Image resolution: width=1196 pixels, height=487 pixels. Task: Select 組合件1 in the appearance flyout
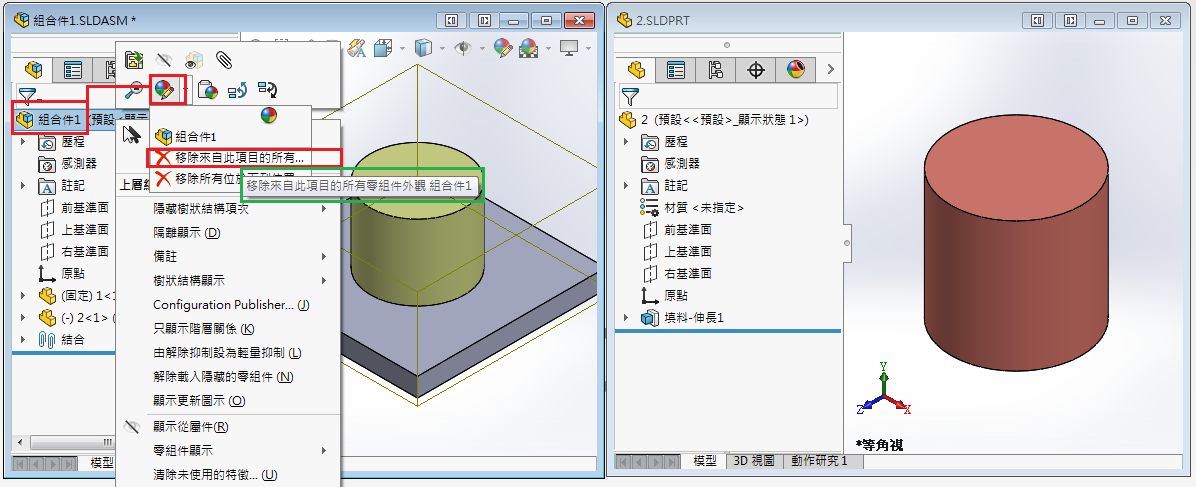[186, 137]
